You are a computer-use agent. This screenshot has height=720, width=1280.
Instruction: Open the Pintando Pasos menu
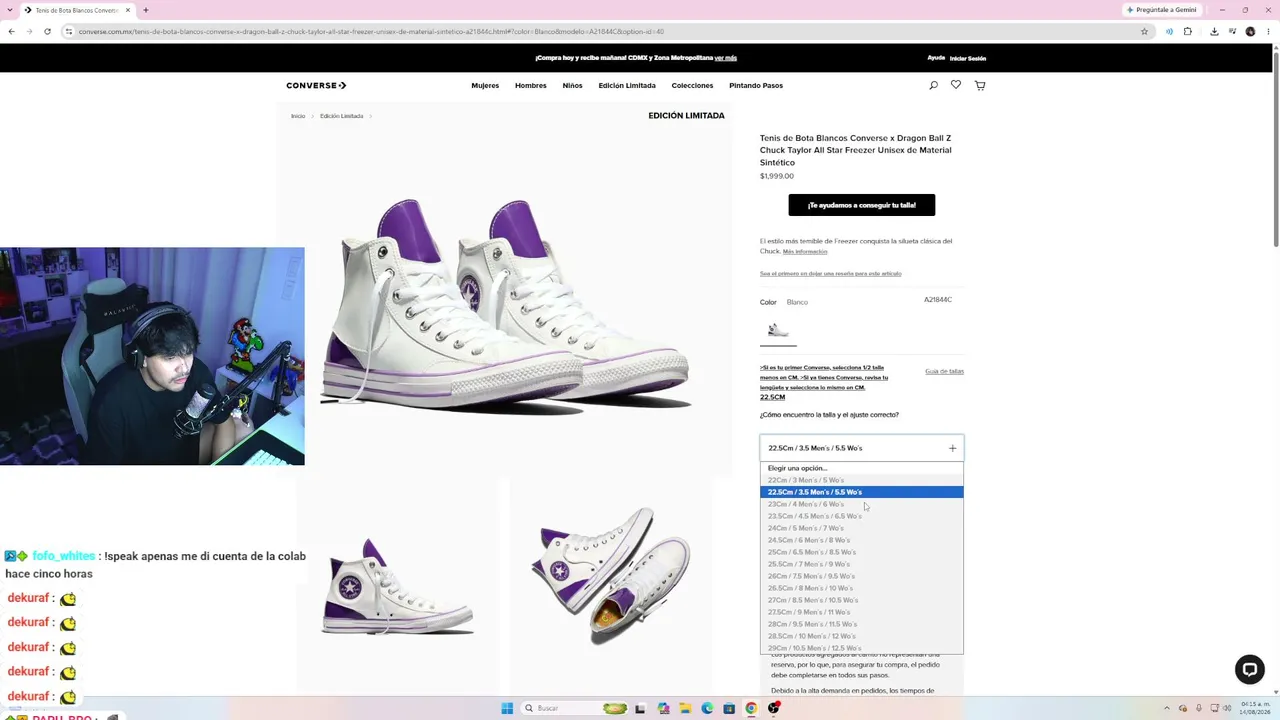click(x=756, y=85)
